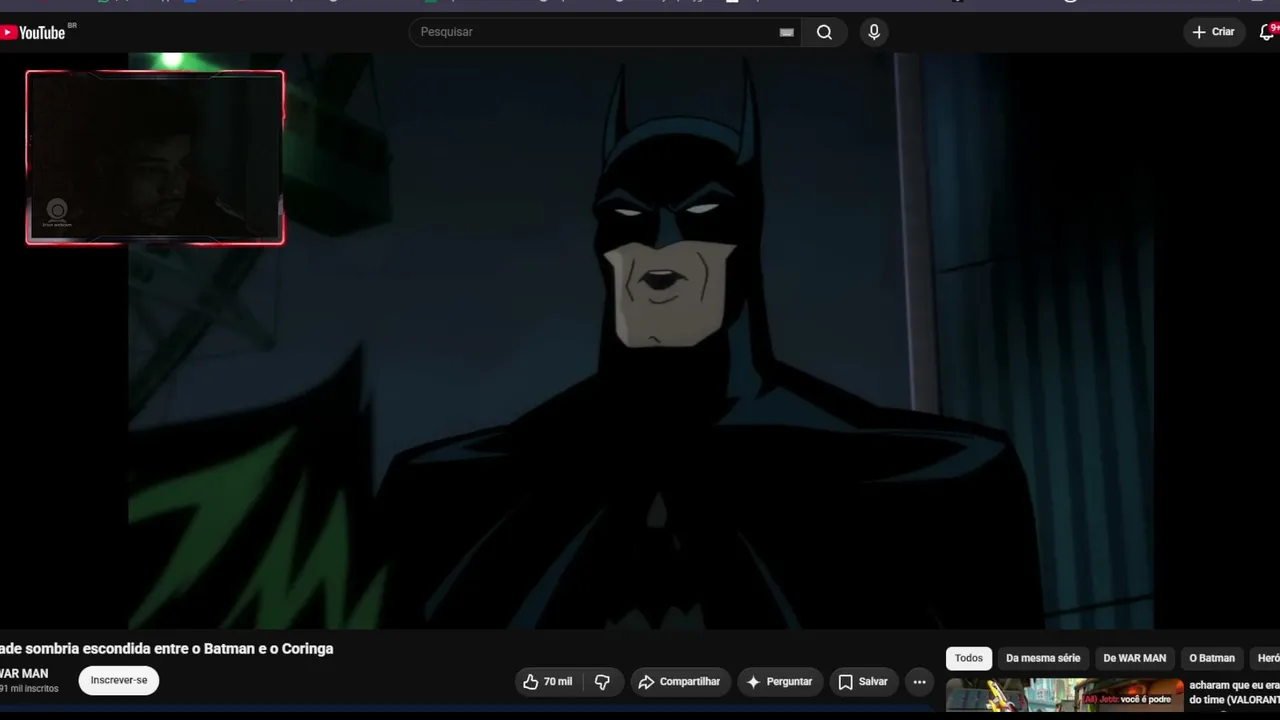1280x720 pixels.
Task: Open the 'acharam que eu era' video title
Action: [x=1234, y=692]
